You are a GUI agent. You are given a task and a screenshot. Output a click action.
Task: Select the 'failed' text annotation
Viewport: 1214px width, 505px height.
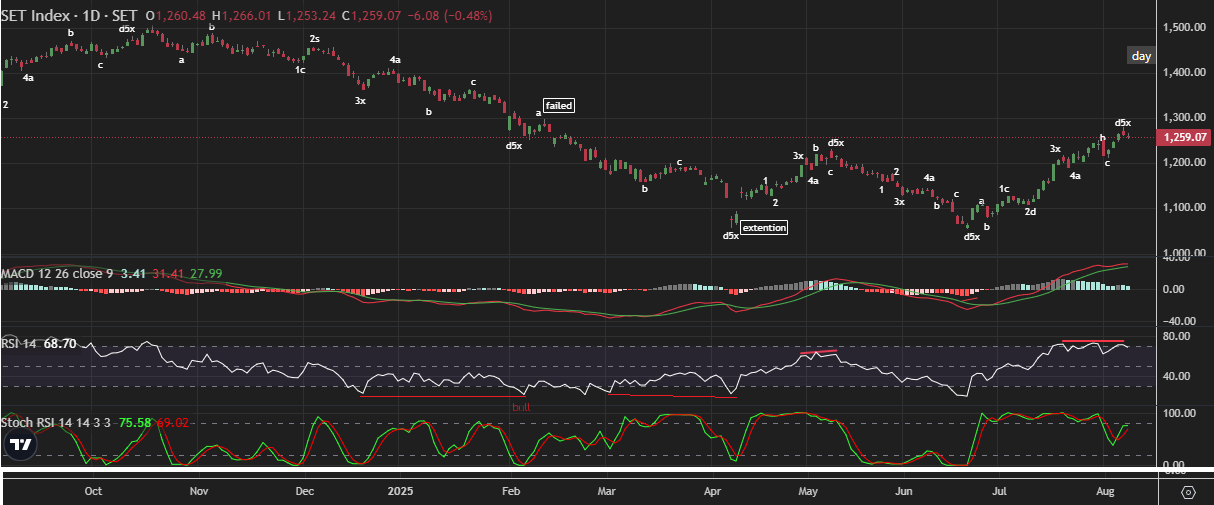558,105
